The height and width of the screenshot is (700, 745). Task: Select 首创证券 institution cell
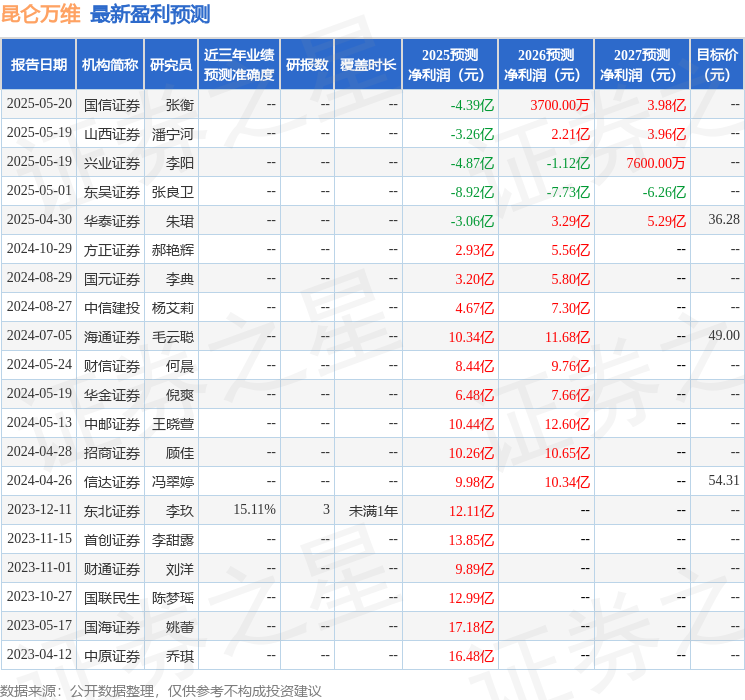coord(112,540)
